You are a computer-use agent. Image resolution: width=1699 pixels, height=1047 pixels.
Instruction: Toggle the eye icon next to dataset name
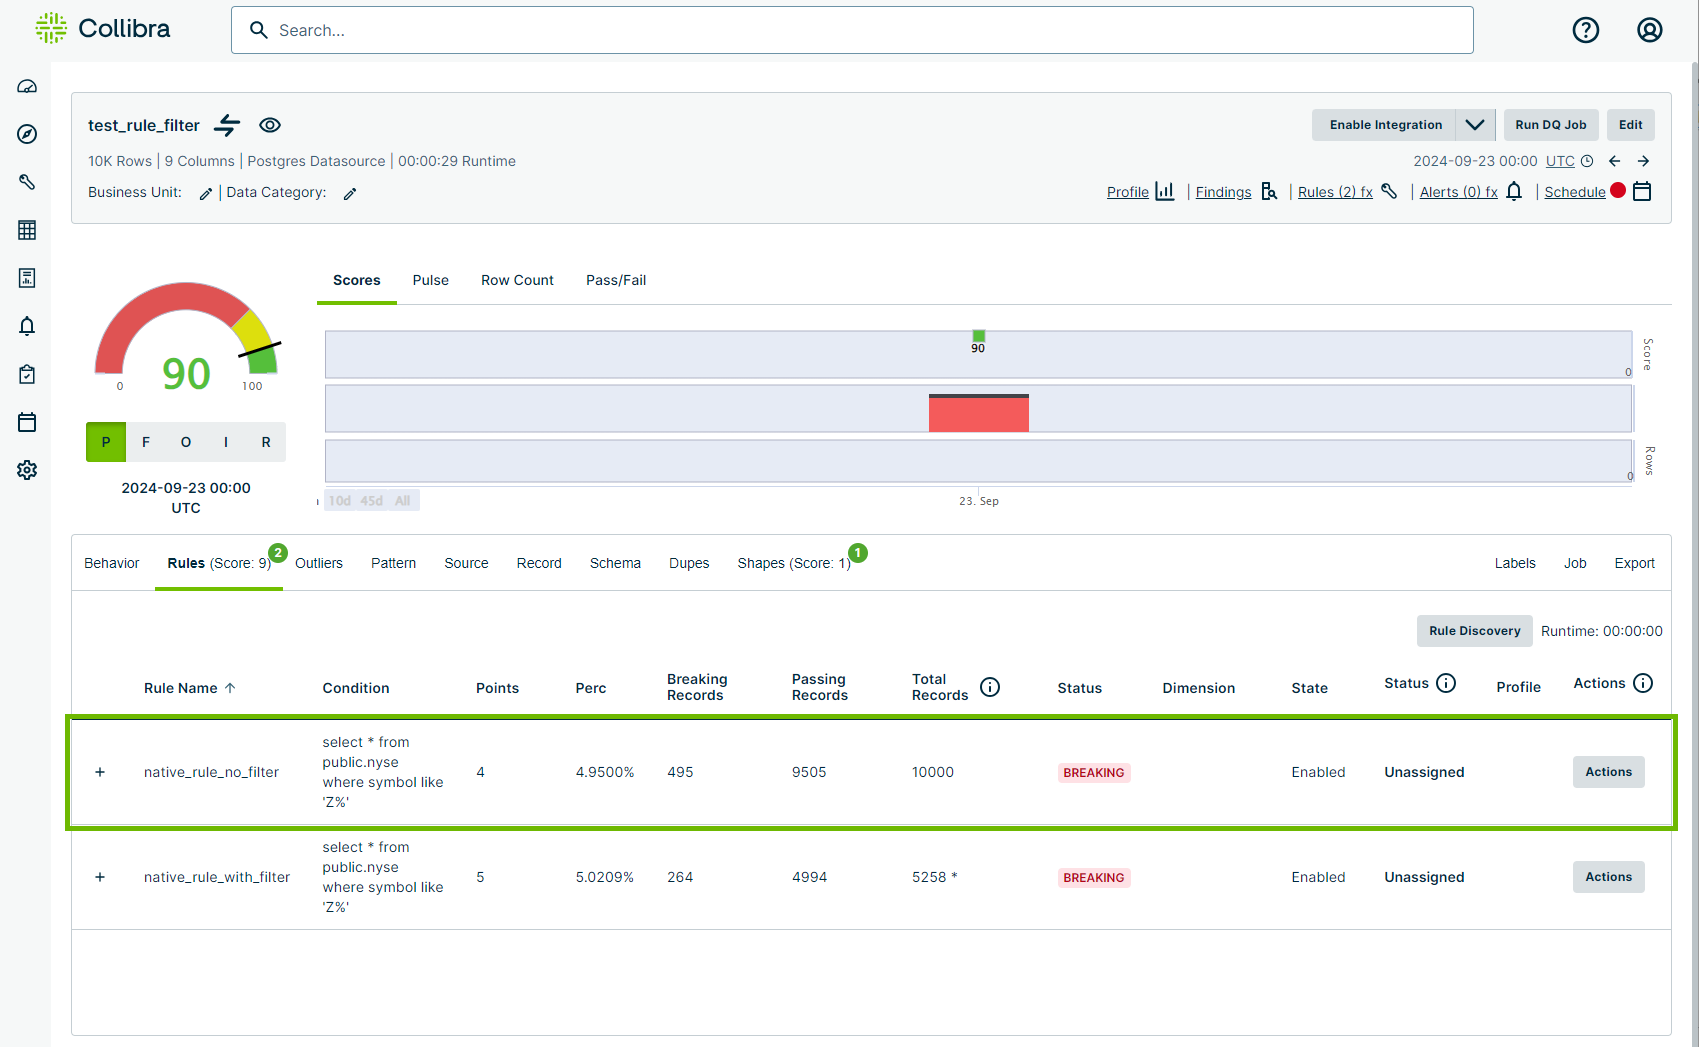tap(270, 125)
